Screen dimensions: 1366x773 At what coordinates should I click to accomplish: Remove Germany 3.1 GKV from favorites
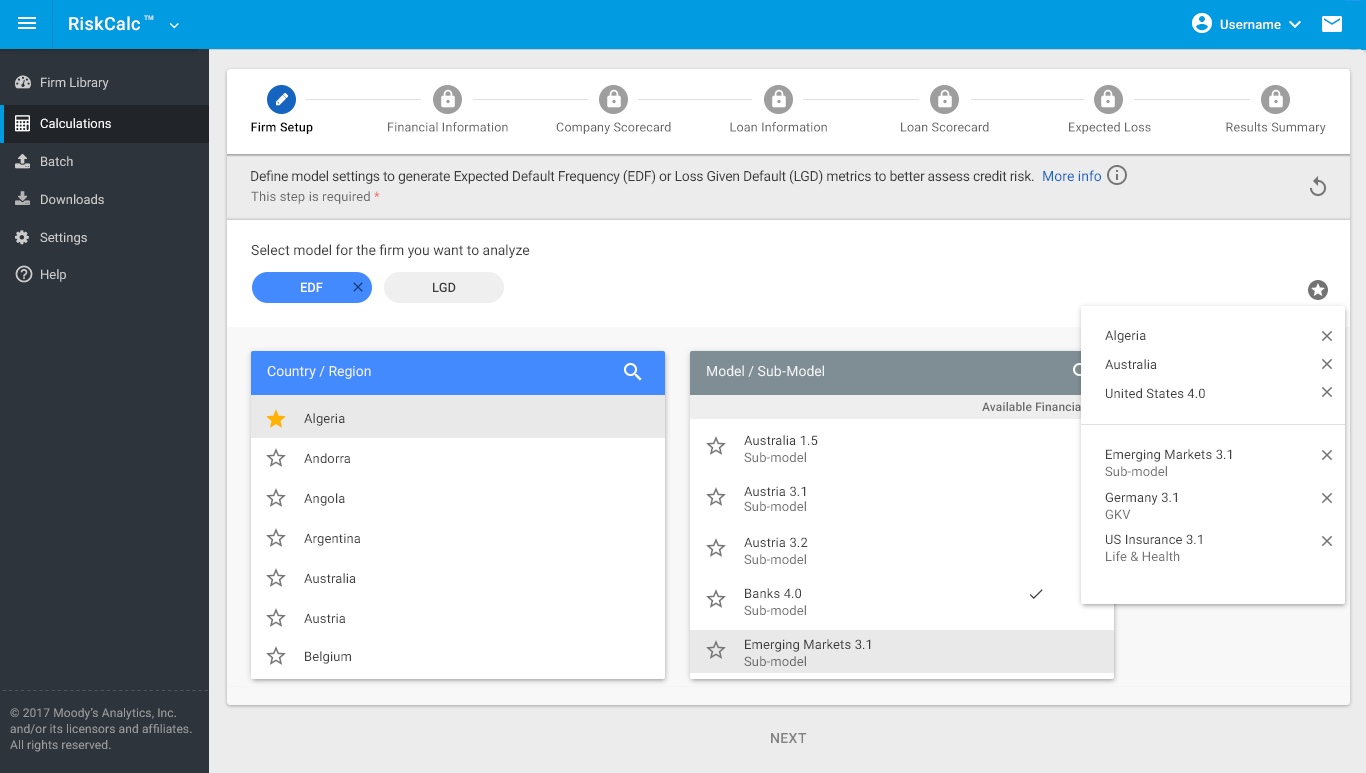coord(1327,498)
